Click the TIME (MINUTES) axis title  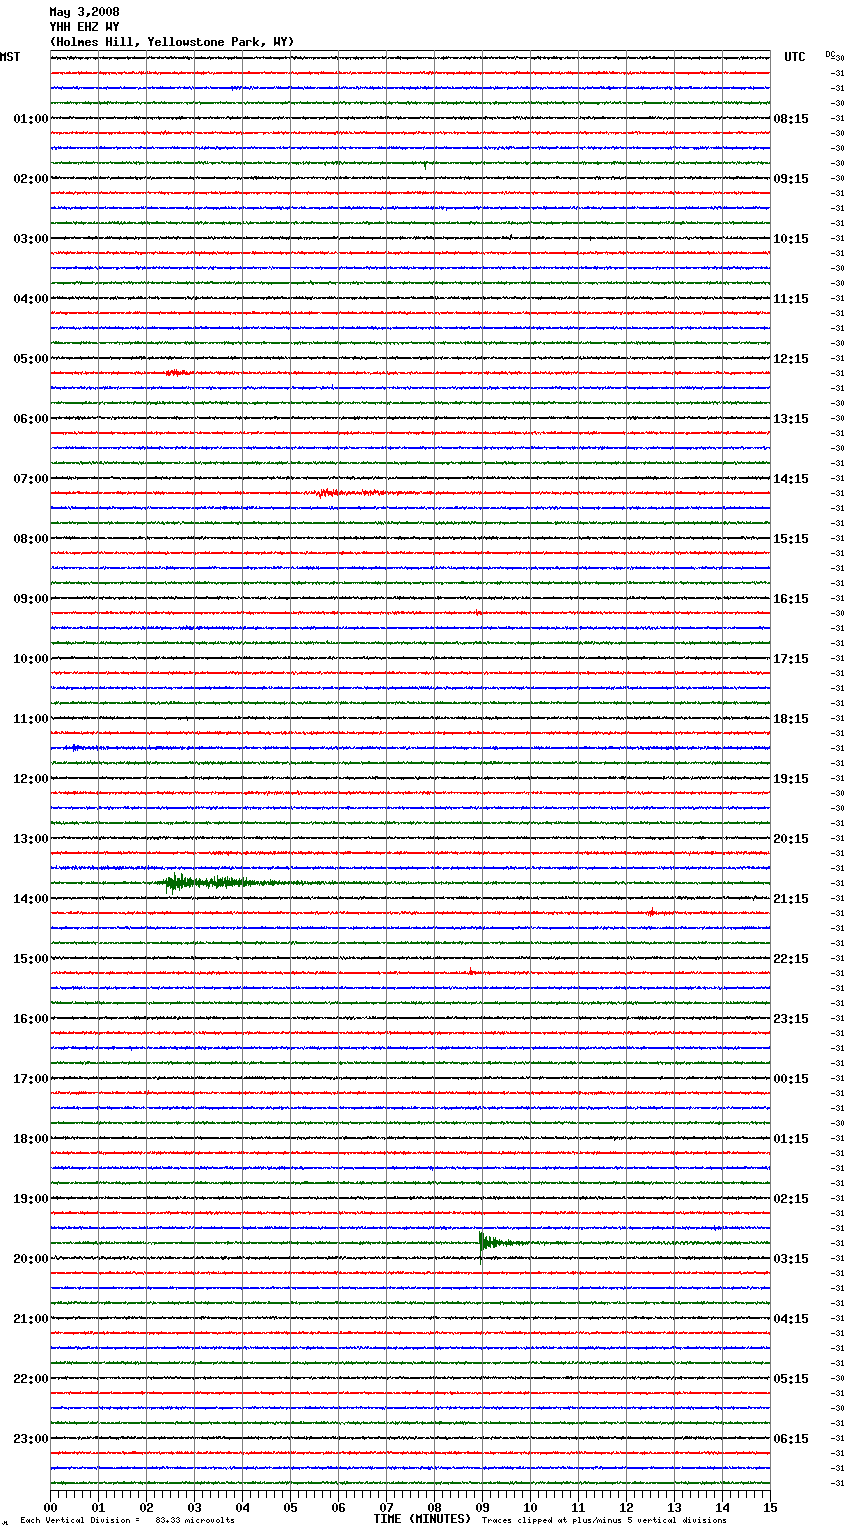[x=422, y=1519]
